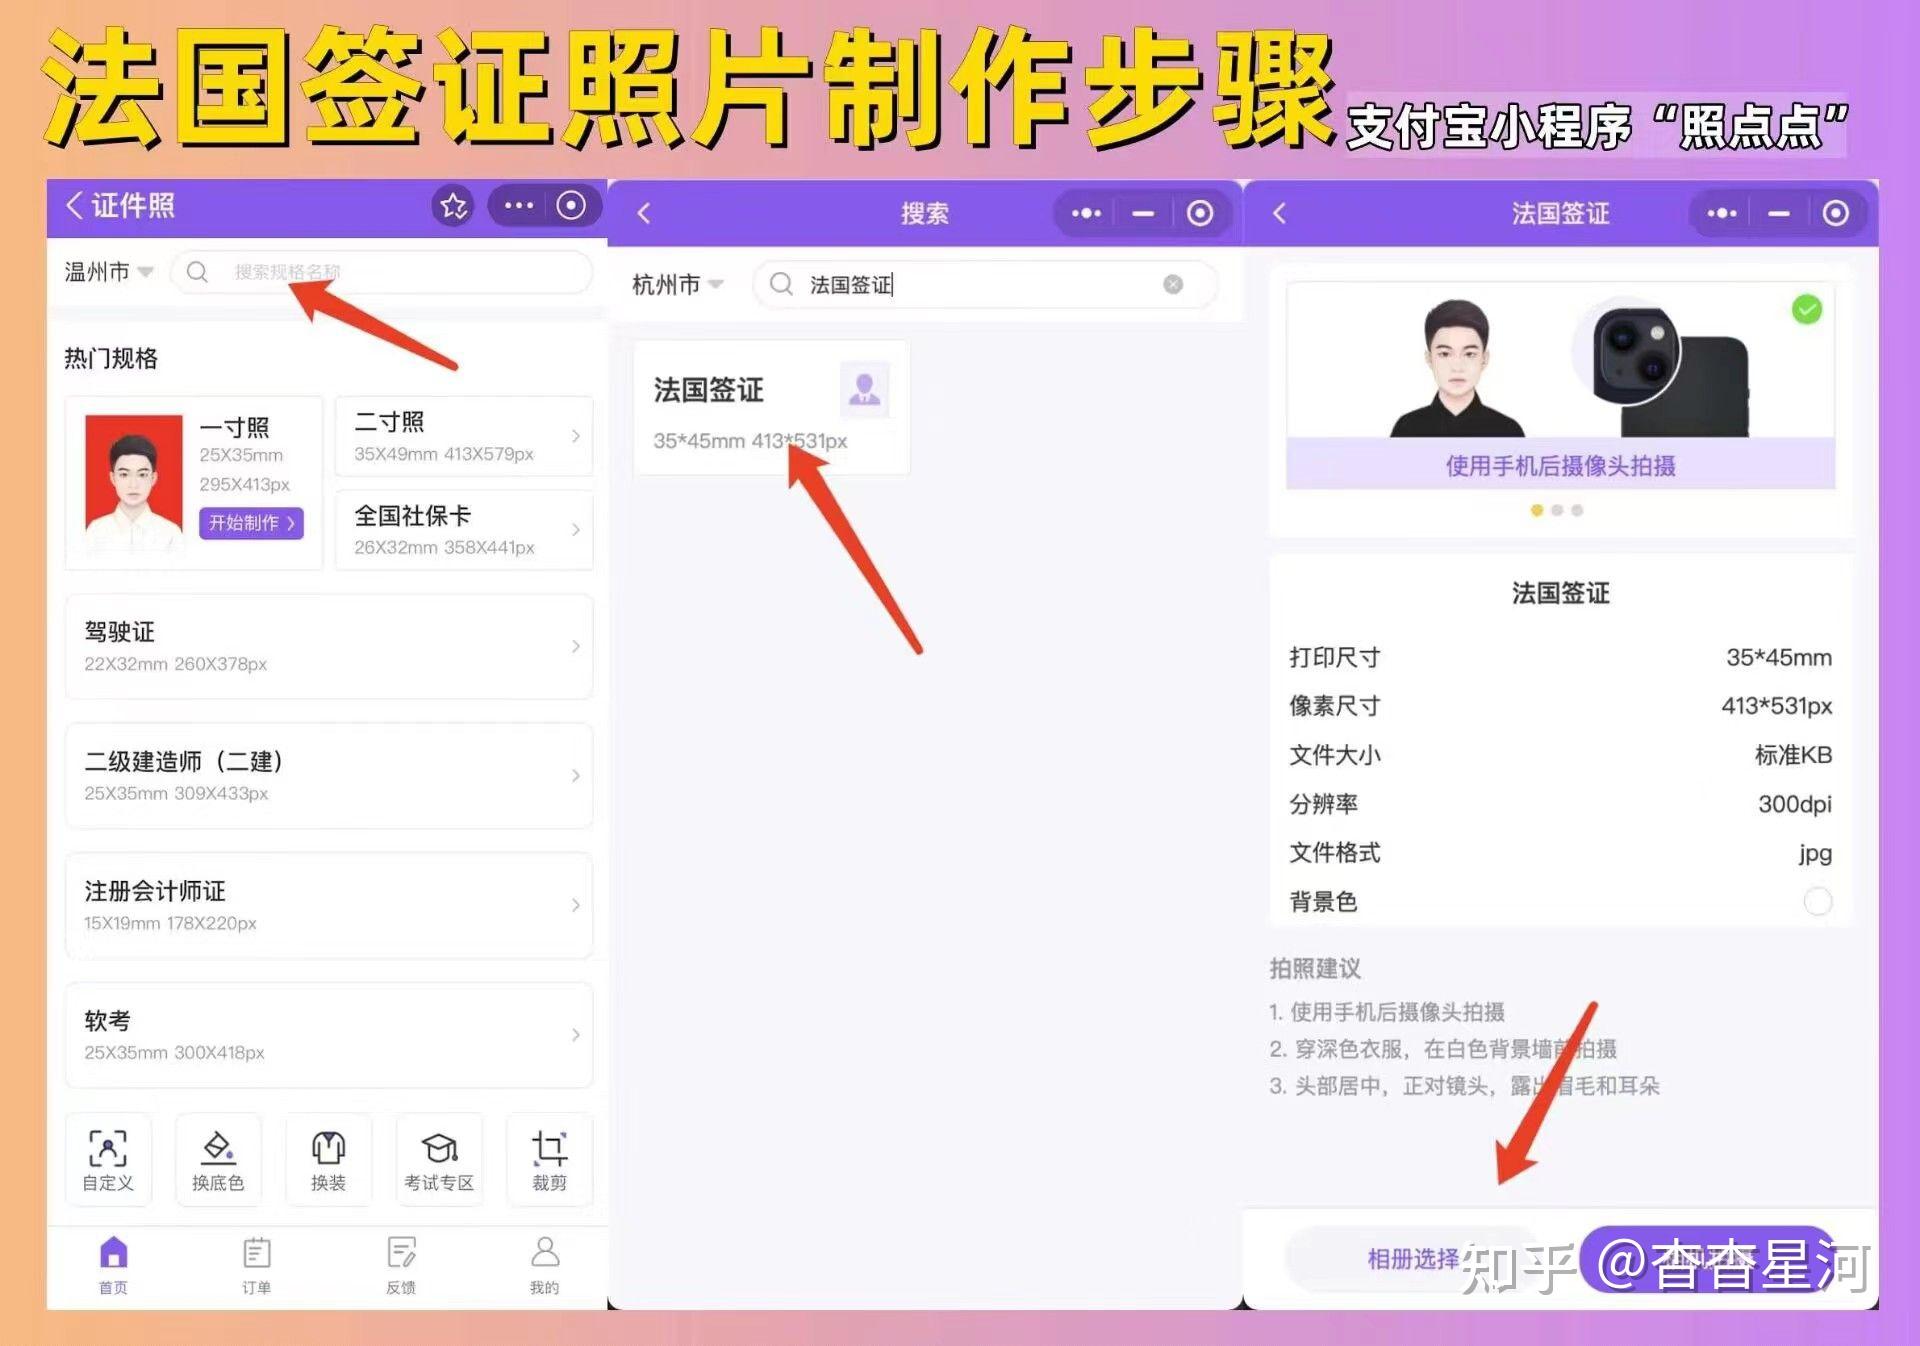Tap 使用手机后摄像头拍摄 banner
1920x1346 pixels.
pos(1560,465)
